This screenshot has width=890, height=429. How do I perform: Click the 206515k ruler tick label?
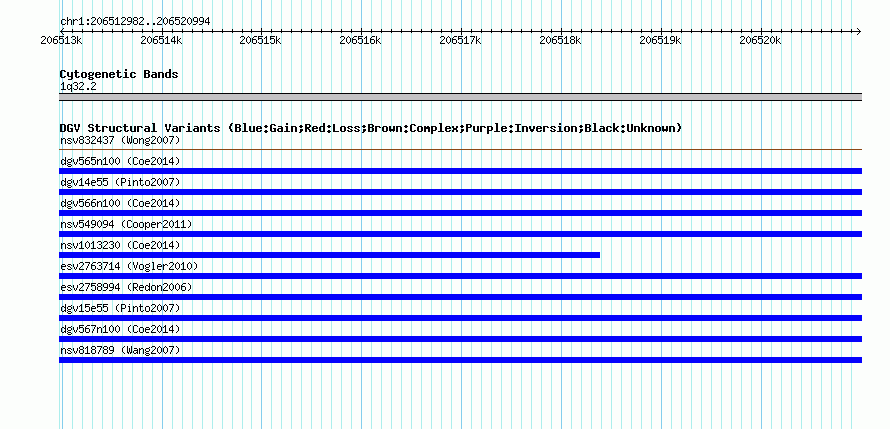[261, 41]
